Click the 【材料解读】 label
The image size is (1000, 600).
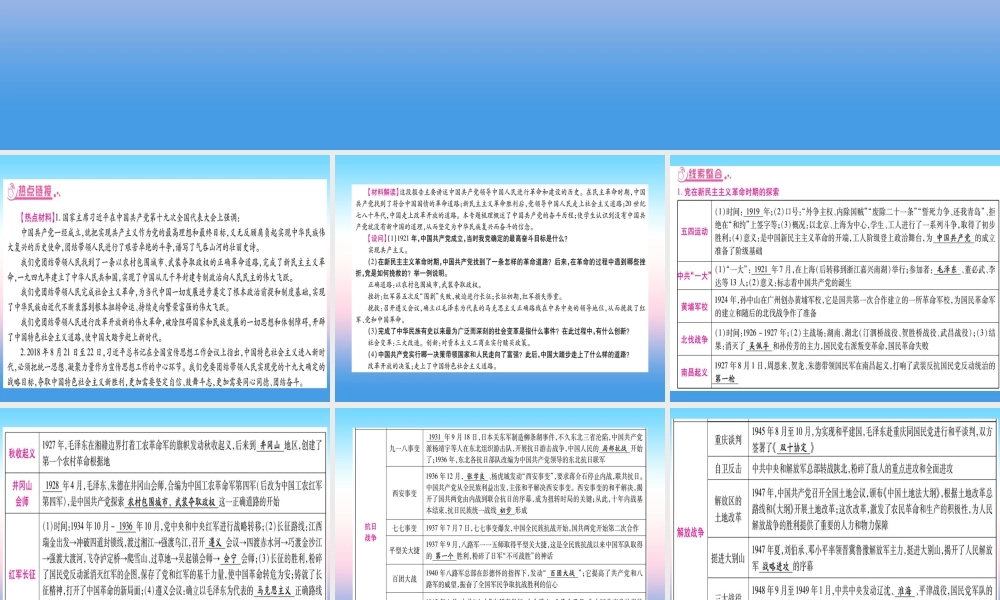coord(383,191)
